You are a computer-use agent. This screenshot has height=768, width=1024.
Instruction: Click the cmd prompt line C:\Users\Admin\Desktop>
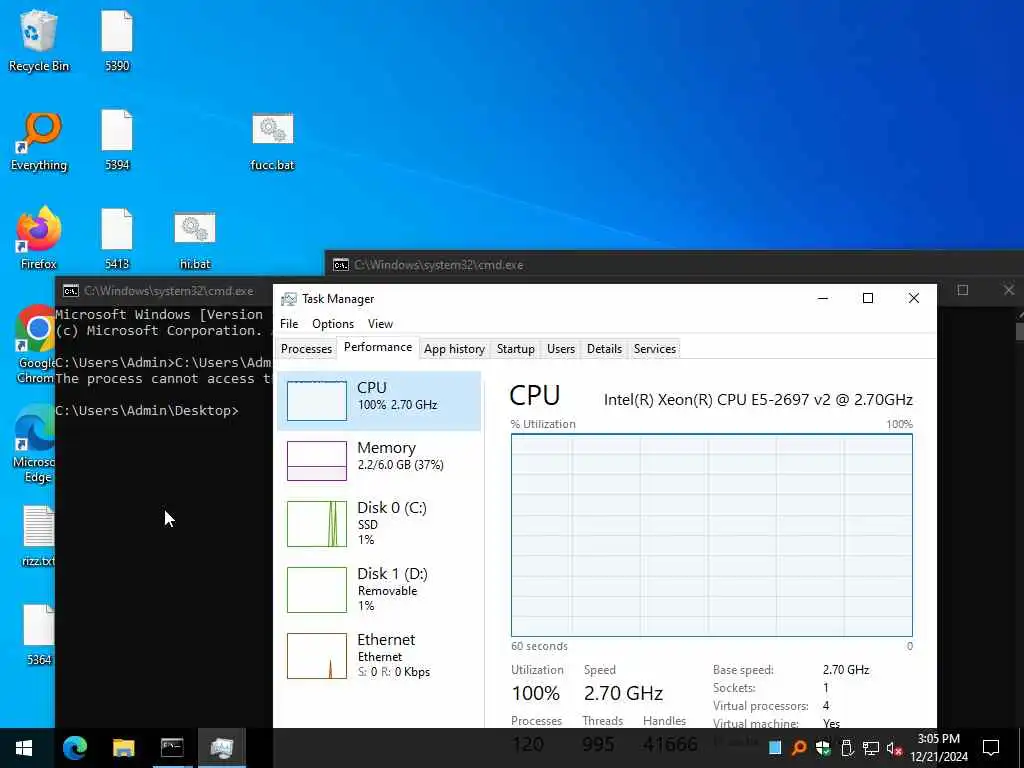[147, 411]
